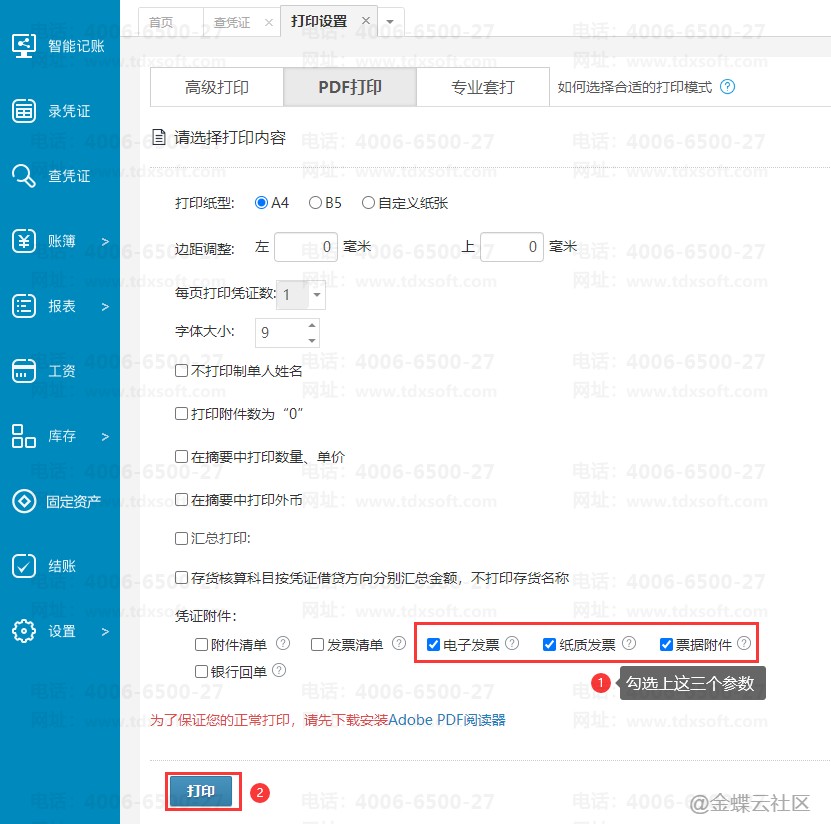Open the 查凭证 magnifier icon
Screen dimensions: 831x824
click(24, 176)
